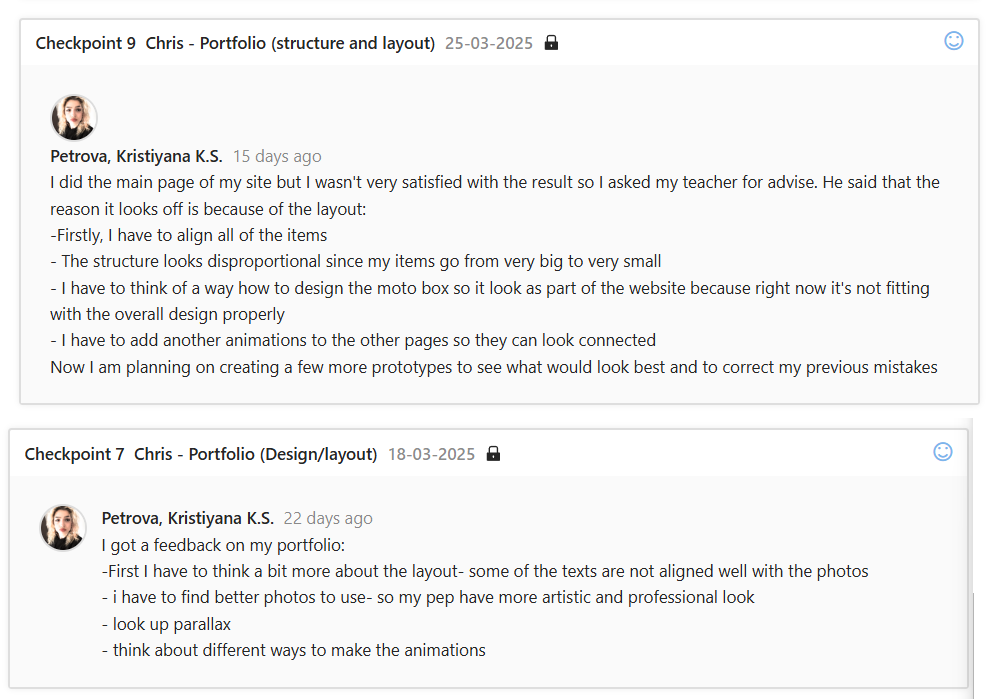Viewport: 993px width, 699px height.
Task: Click the "15 days ago" timestamp
Action: point(277,156)
